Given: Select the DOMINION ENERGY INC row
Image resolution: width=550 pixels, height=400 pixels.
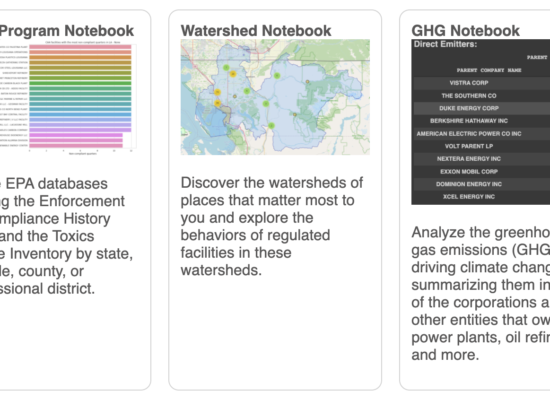Looking at the screenshot, I should 482,184.
